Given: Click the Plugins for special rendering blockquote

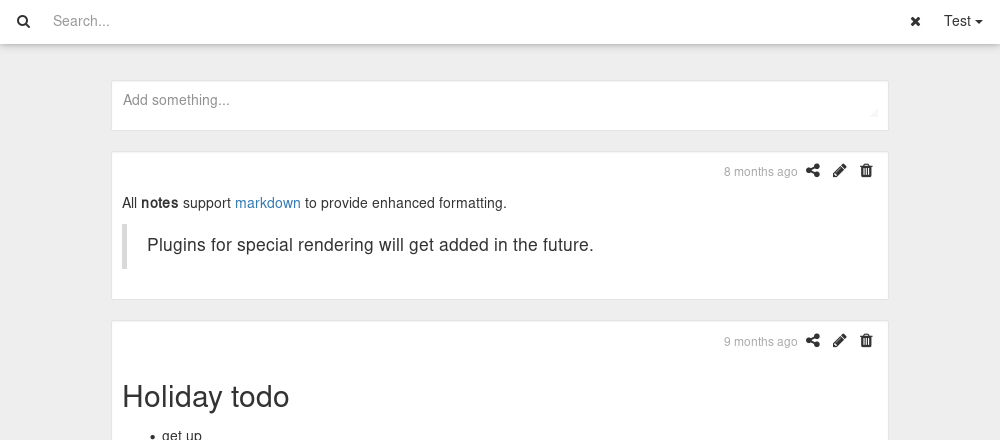Looking at the screenshot, I should [x=370, y=245].
